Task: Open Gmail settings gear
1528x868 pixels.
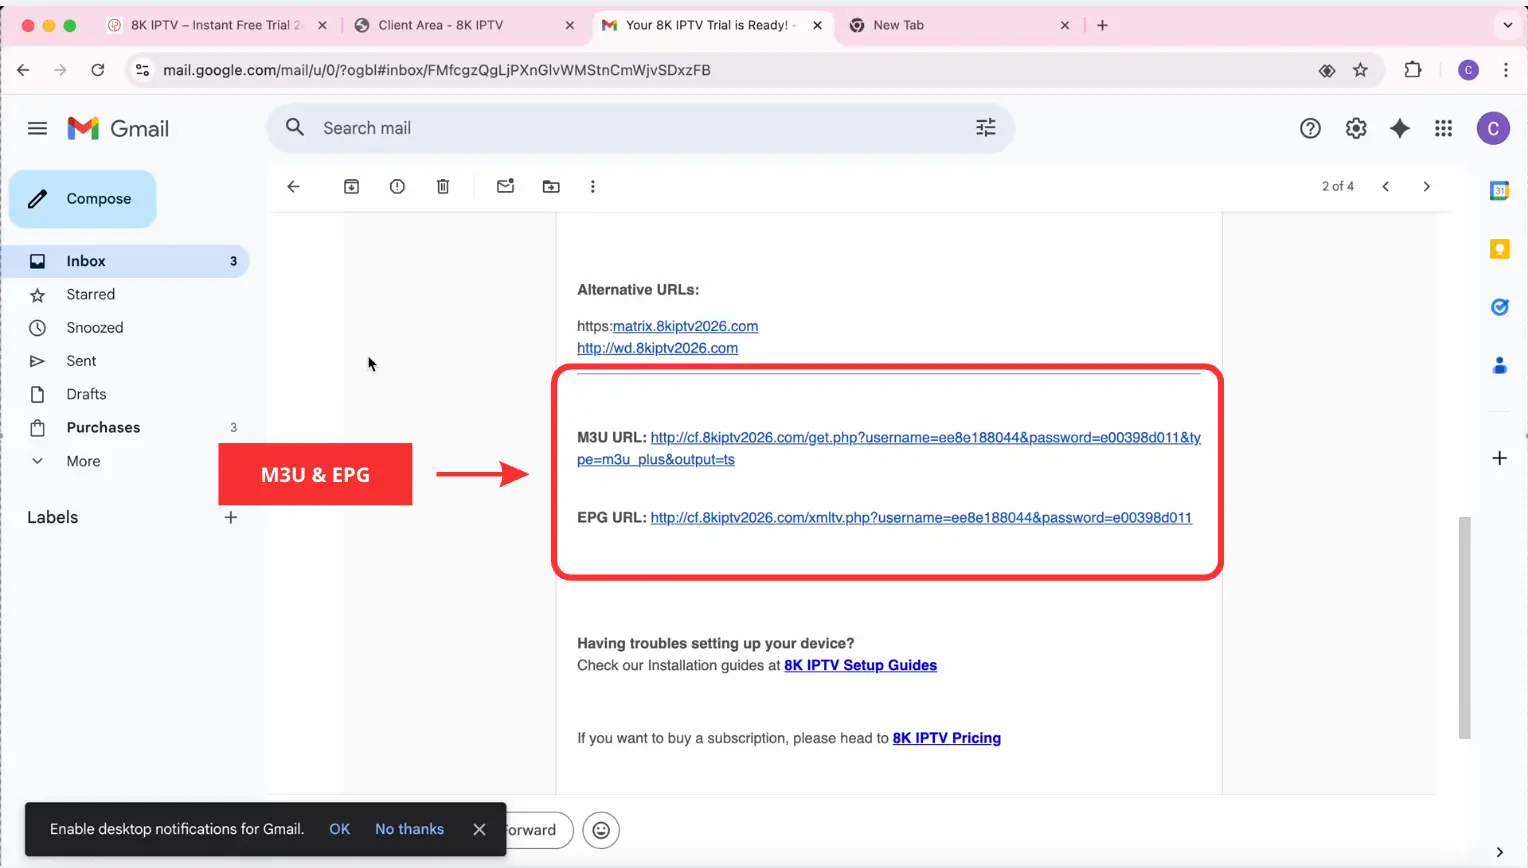Action: pos(1355,128)
